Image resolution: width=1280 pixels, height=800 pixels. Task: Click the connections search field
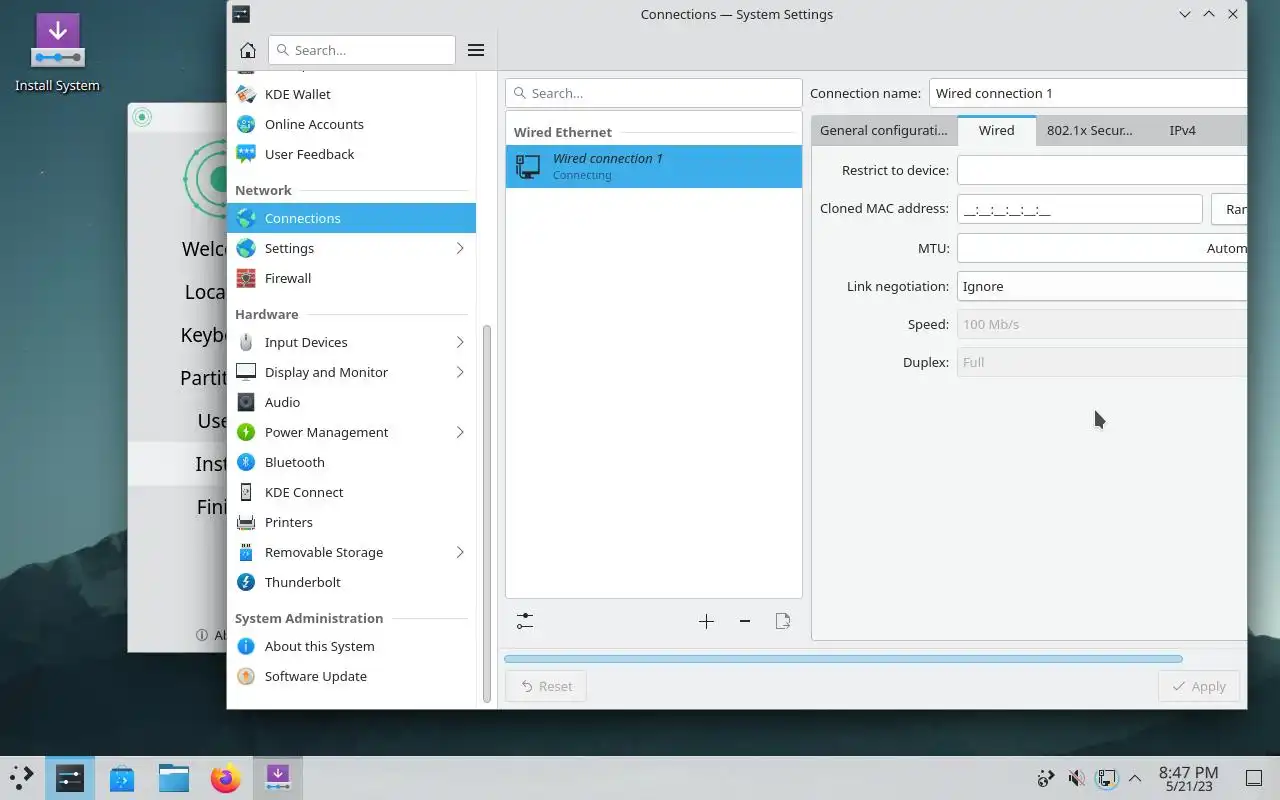pos(654,93)
